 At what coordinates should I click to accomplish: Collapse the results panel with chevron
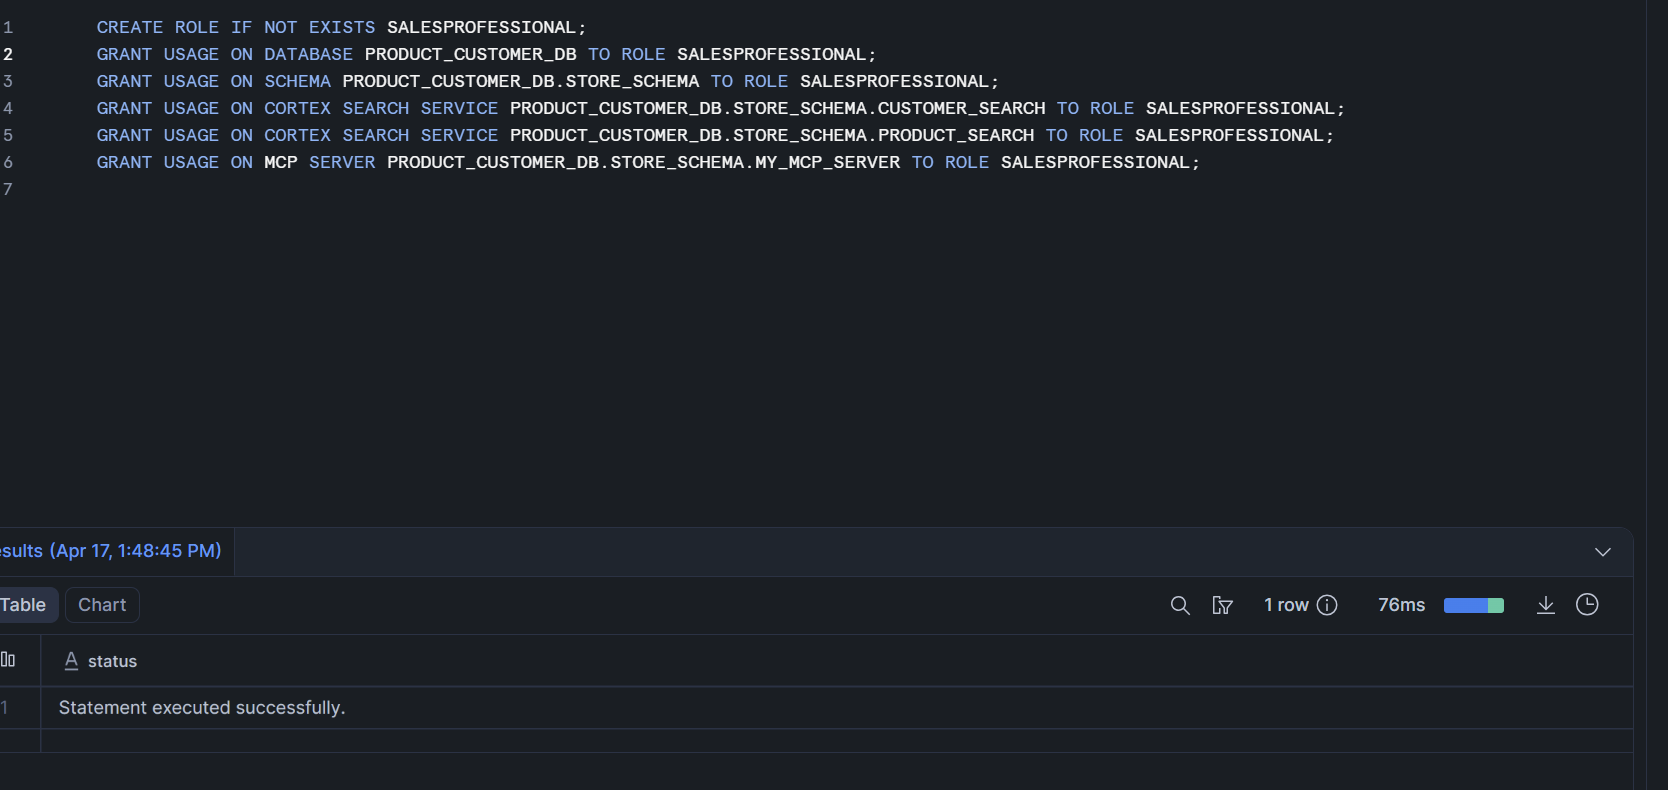(x=1603, y=552)
